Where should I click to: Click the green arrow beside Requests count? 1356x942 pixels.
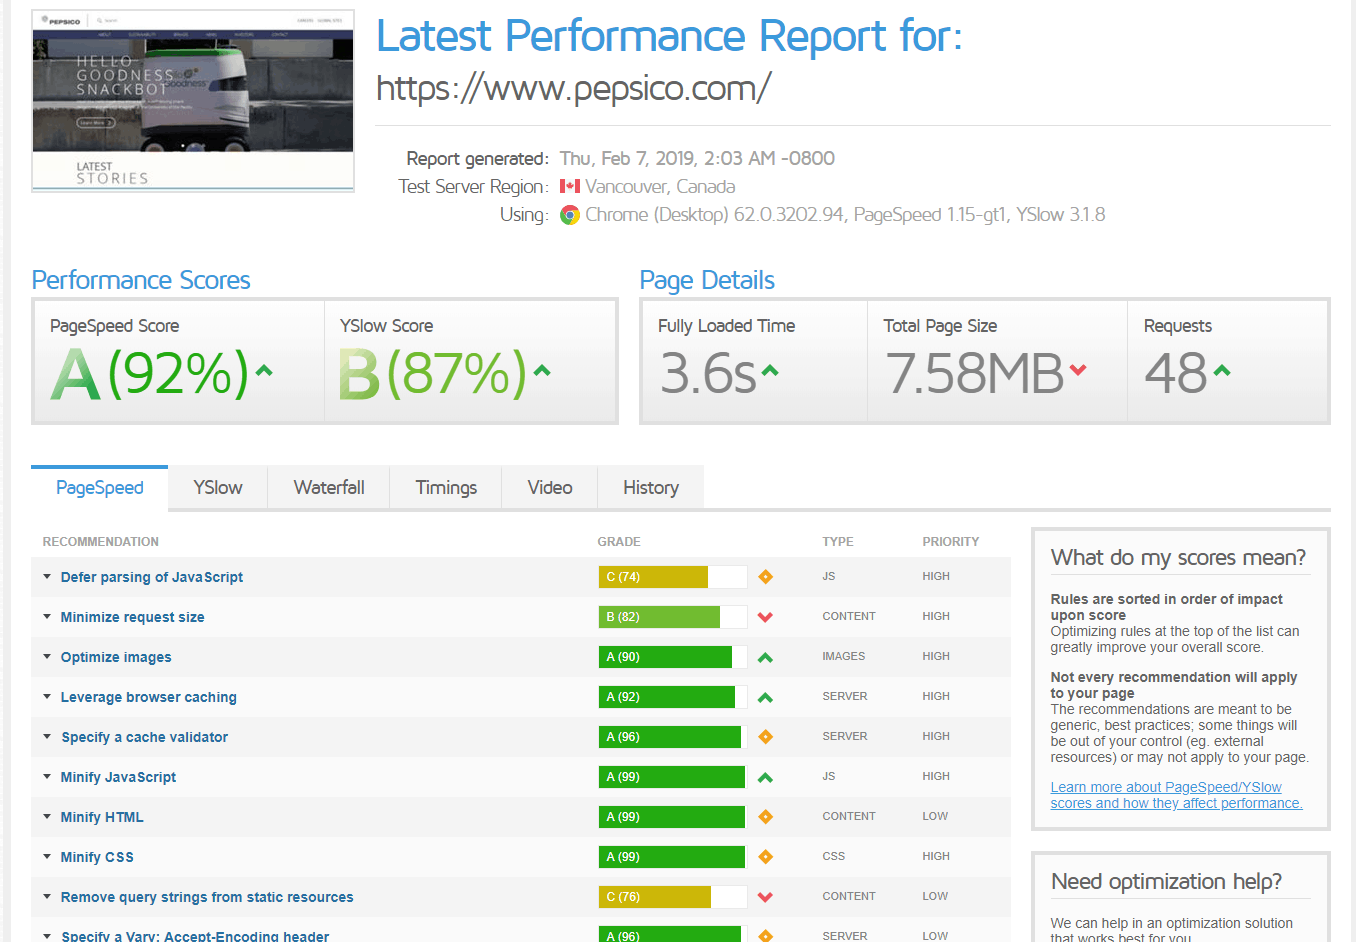pyautogui.click(x=1222, y=371)
